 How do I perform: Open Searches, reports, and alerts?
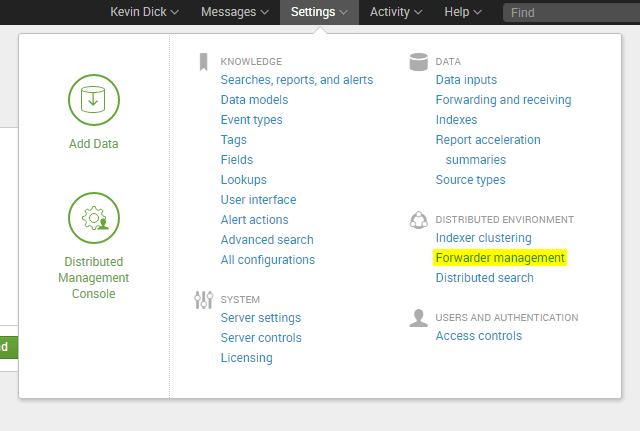(x=297, y=80)
